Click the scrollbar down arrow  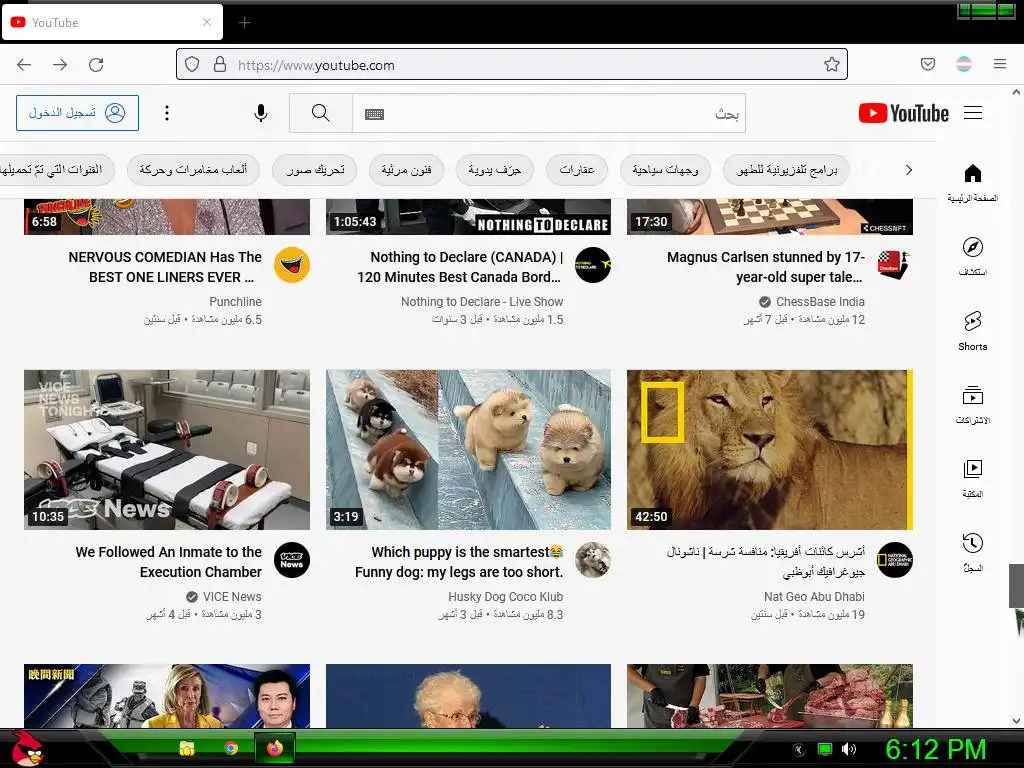[1016, 721]
